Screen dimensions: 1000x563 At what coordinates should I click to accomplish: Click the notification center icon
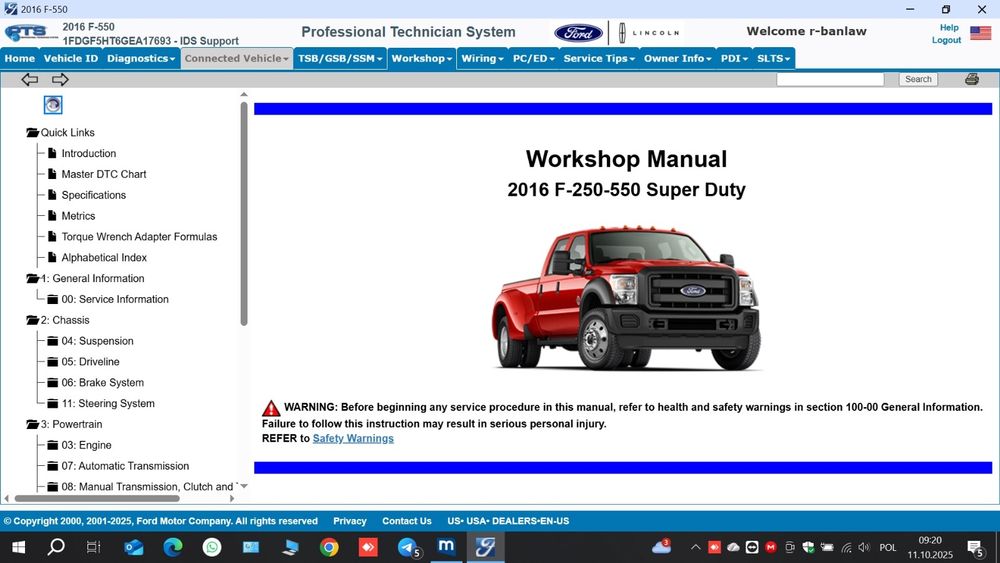pos(975,548)
